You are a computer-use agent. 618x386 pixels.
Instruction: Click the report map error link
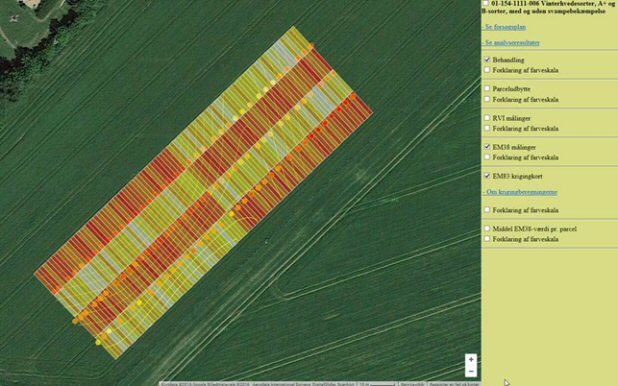(x=454, y=384)
